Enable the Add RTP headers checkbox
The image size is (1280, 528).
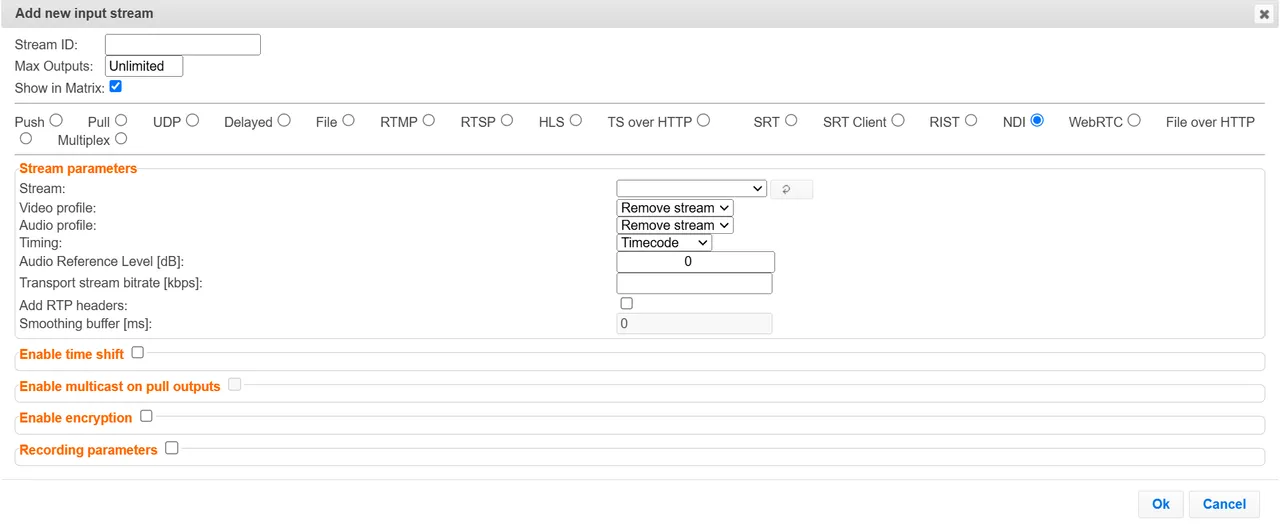[x=627, y=303]
